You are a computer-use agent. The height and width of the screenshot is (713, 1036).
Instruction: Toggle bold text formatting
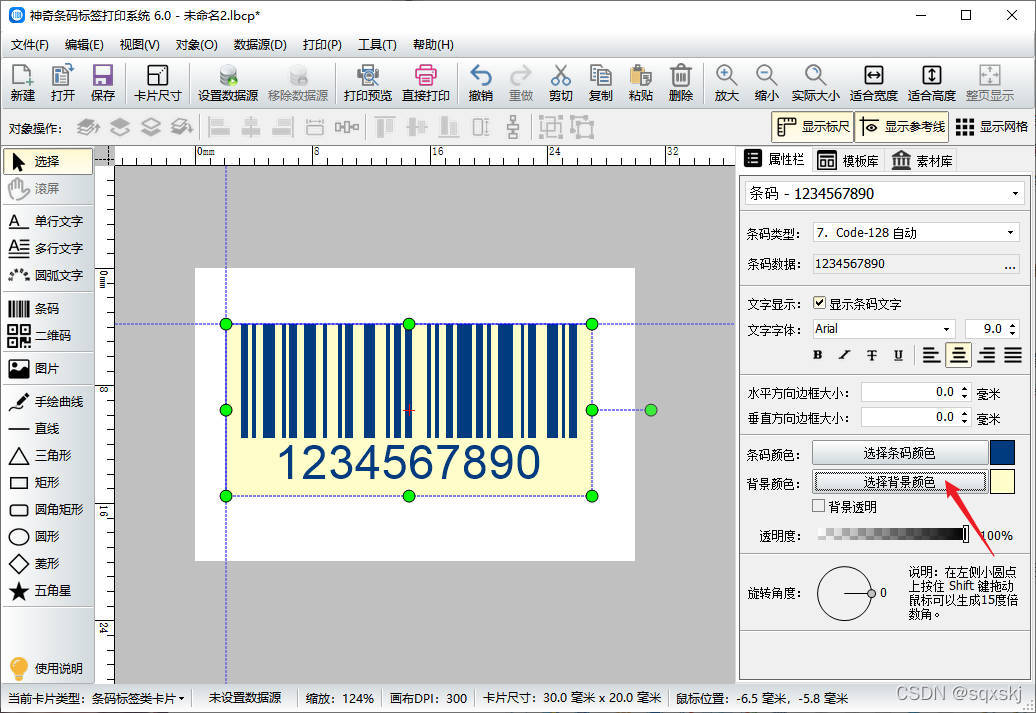click(x=817, y=355)
